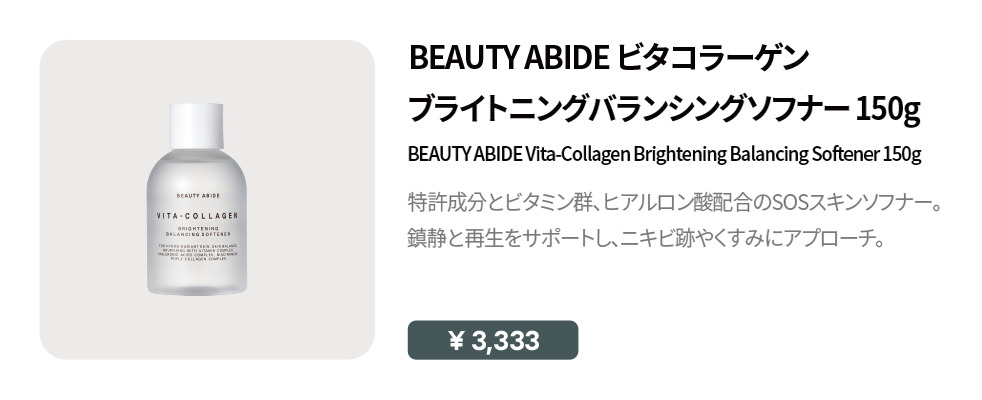Click the Vita-Collagen word in the English subtitle
Viewport: 982px width, 400px height.
[x=575, y=155]
